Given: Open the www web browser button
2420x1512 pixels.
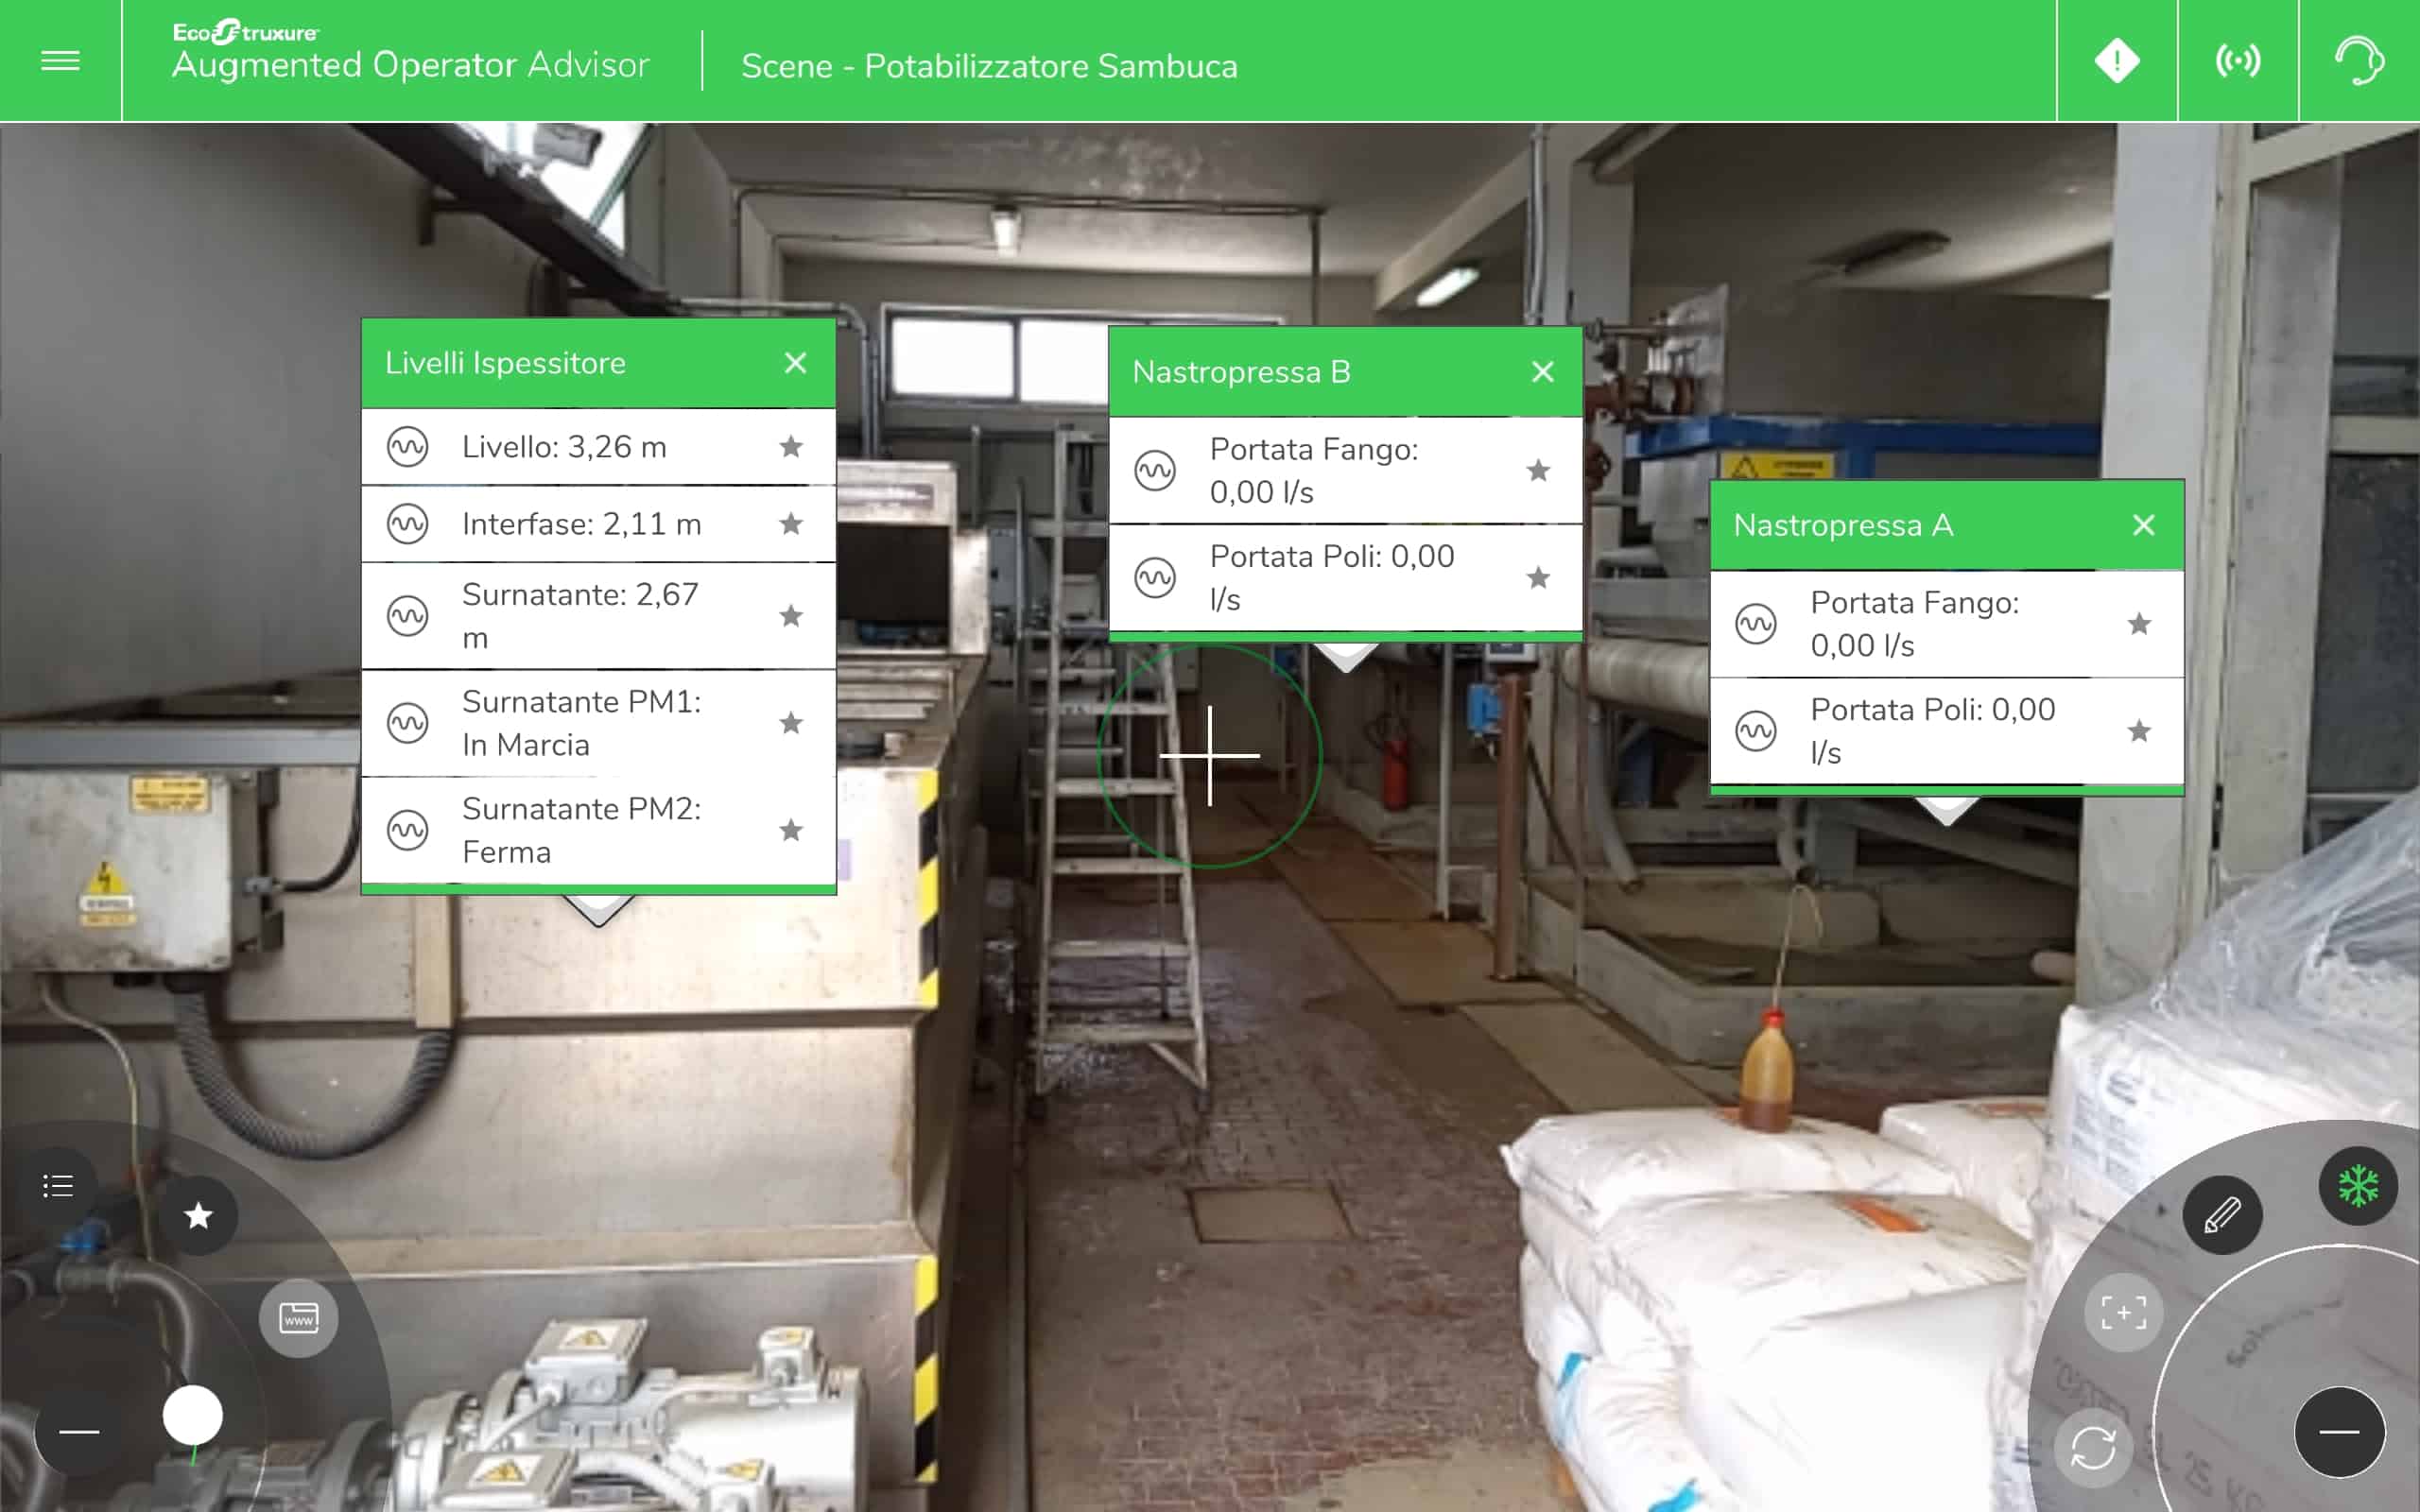Looking at the screenshot, I should (298, 1317).
